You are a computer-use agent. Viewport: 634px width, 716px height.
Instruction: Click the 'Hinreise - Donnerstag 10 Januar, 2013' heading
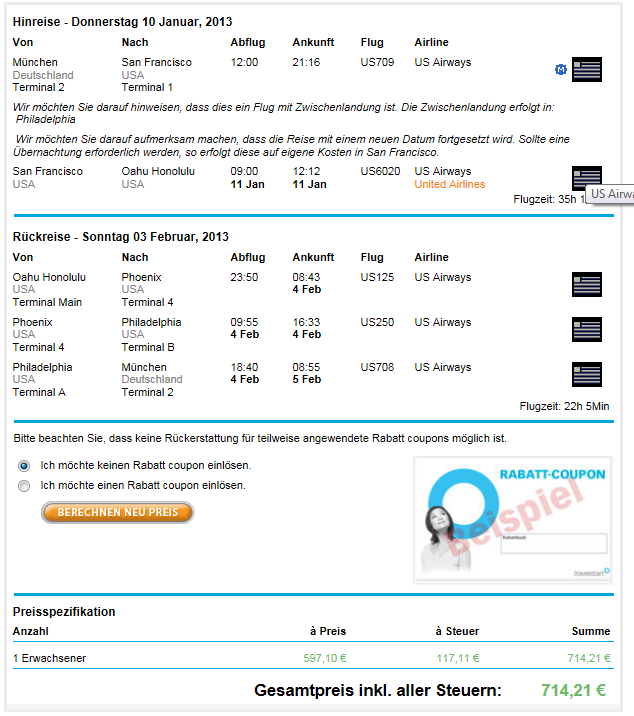(122, 22)
